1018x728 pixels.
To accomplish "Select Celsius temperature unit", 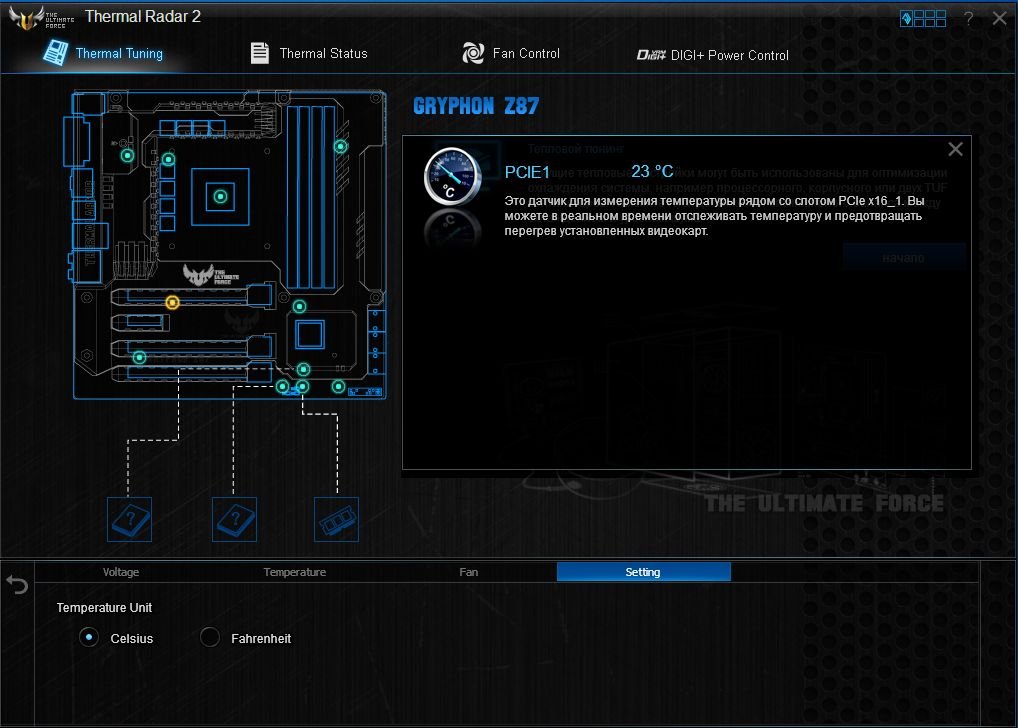I will click(89, 638).
